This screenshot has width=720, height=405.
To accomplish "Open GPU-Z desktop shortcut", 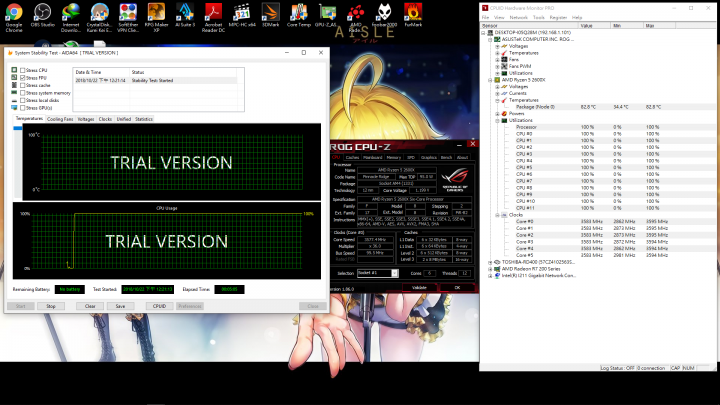I will [327, 15].
